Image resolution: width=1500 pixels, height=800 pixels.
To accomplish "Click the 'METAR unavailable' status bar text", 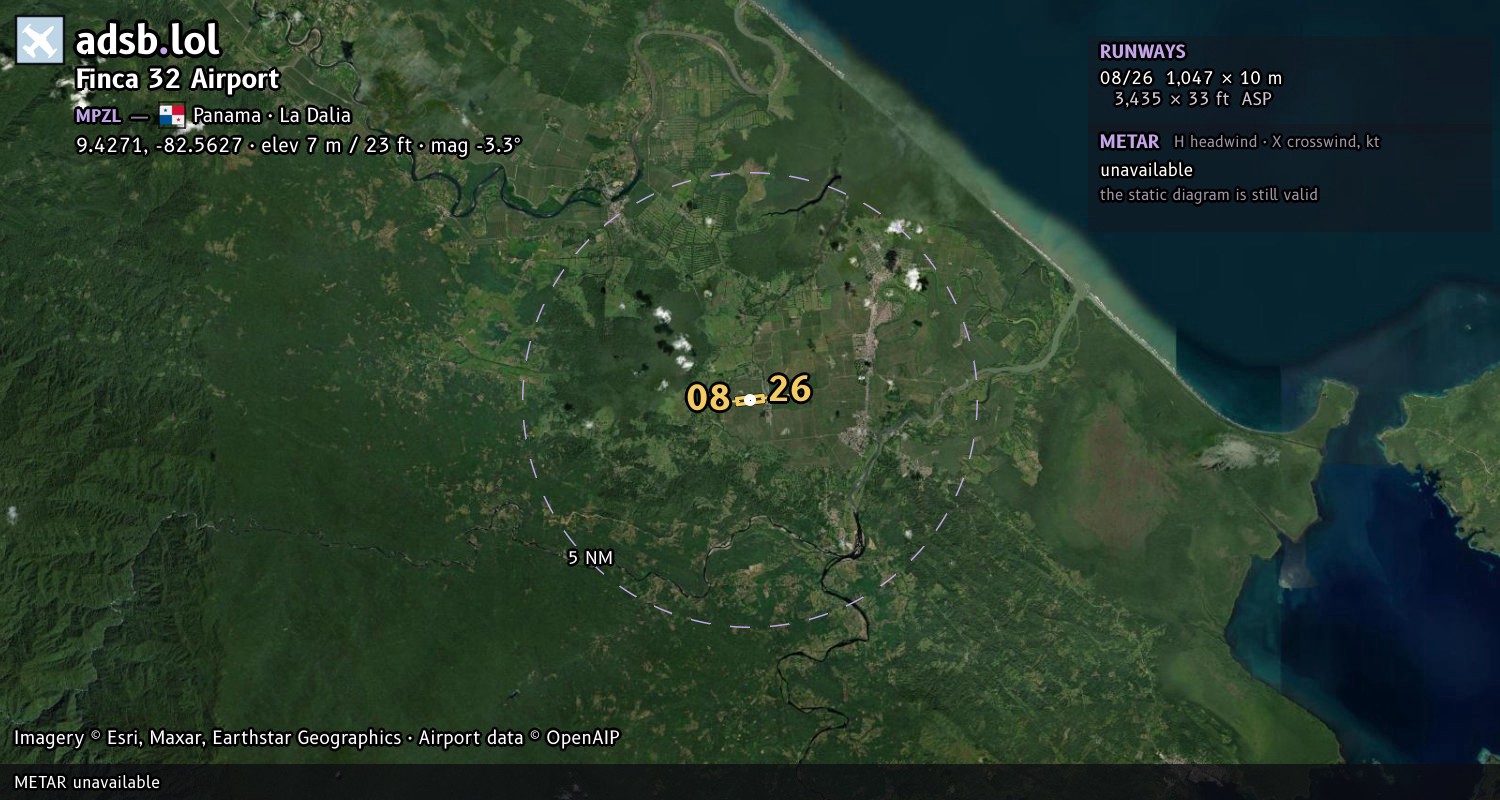I will click(87, 782).
